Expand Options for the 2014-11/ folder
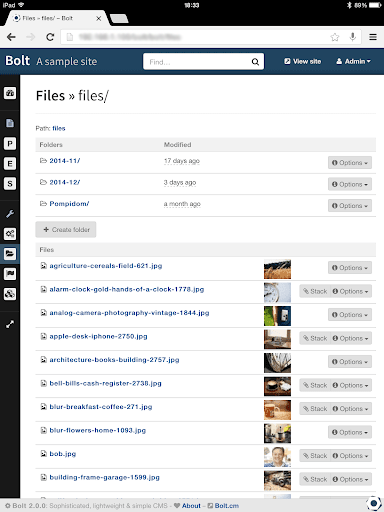 pos(350,163)
